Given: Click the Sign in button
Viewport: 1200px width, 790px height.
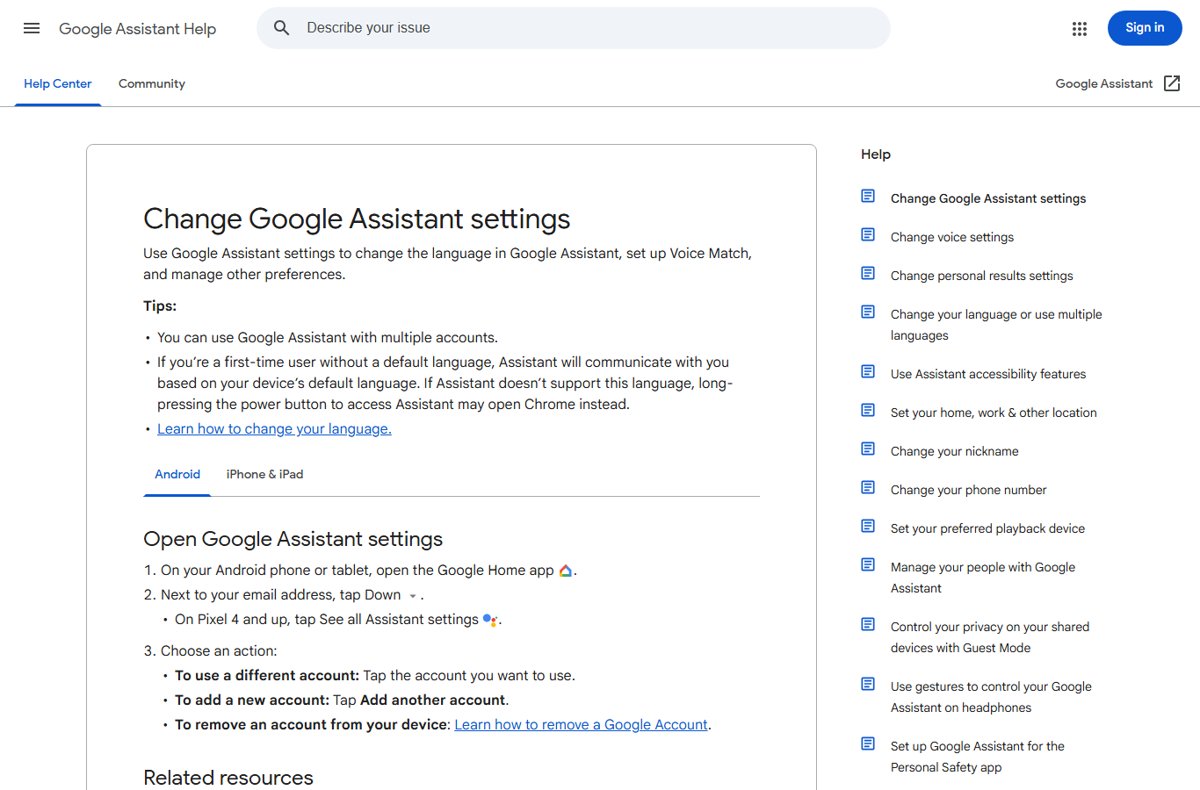Looking at the screenshot, I should [x=1145, y=28].
